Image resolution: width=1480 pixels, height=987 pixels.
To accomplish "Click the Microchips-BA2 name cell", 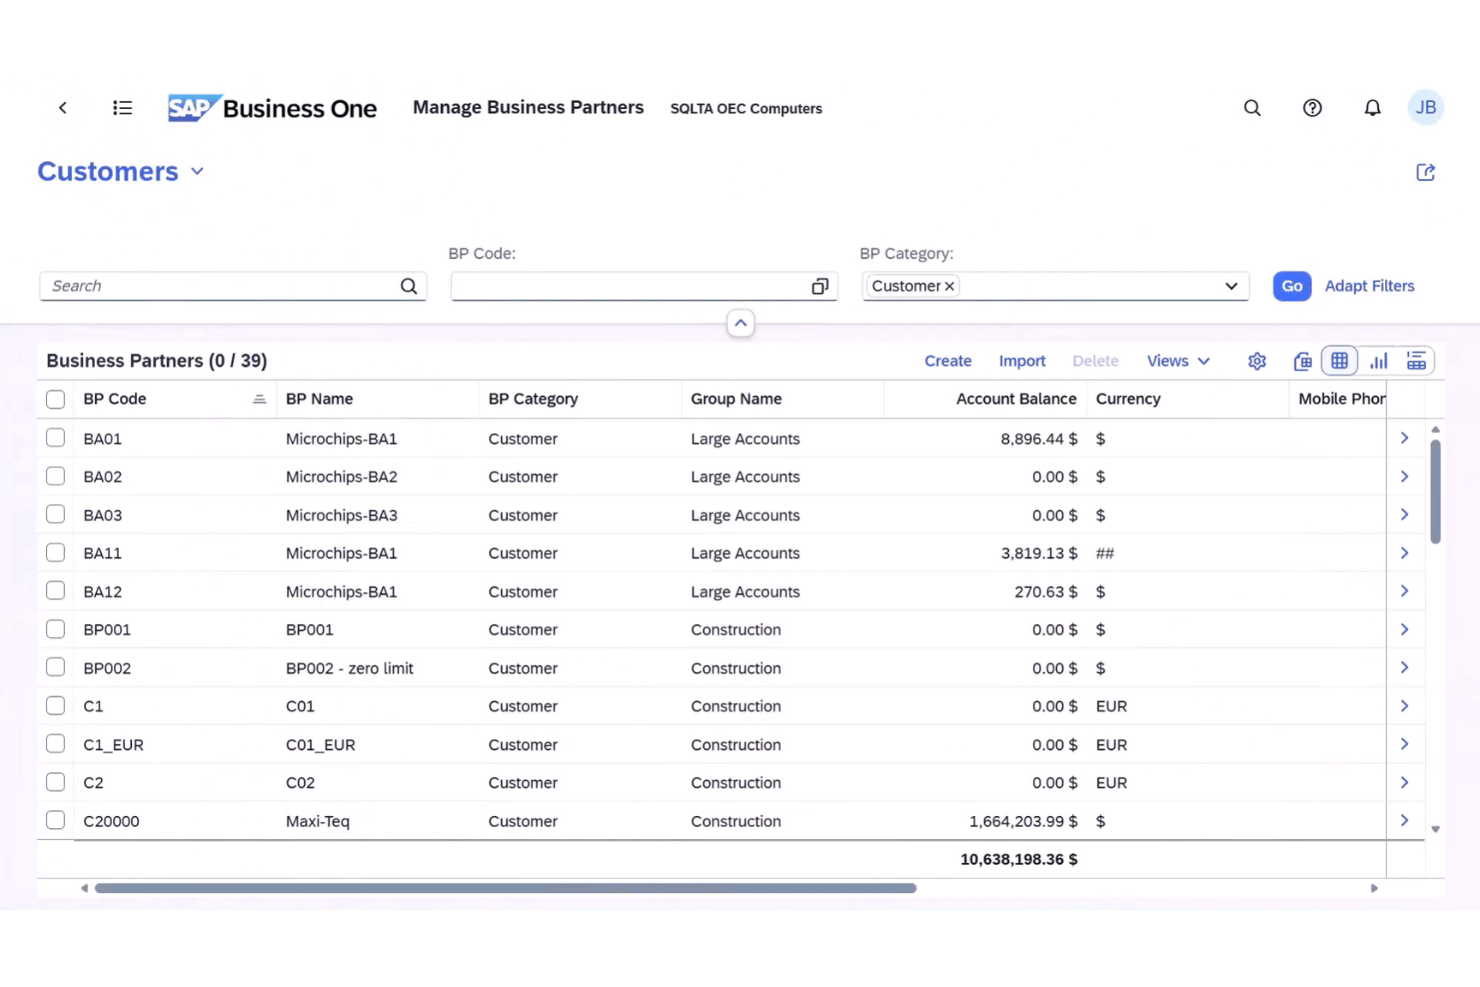I will [341, 477].
